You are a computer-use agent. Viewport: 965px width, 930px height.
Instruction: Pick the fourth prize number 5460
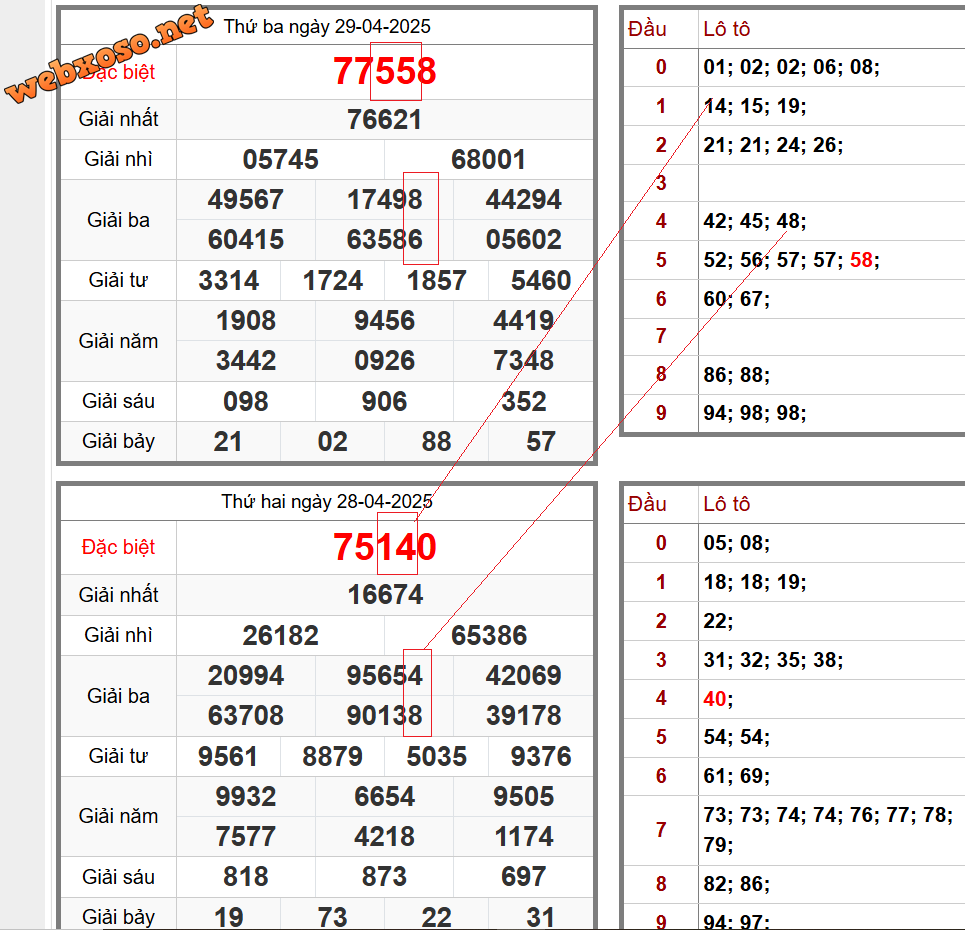[x=541, y=281]
